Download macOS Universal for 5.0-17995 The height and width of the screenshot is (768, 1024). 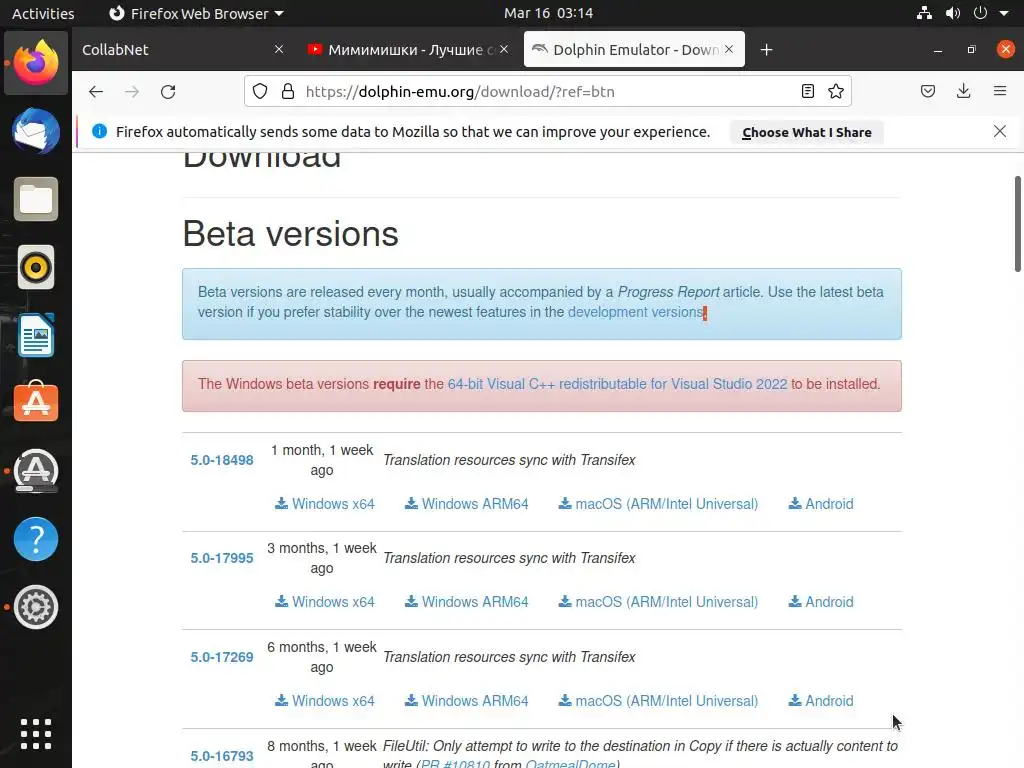click(658, 601)
